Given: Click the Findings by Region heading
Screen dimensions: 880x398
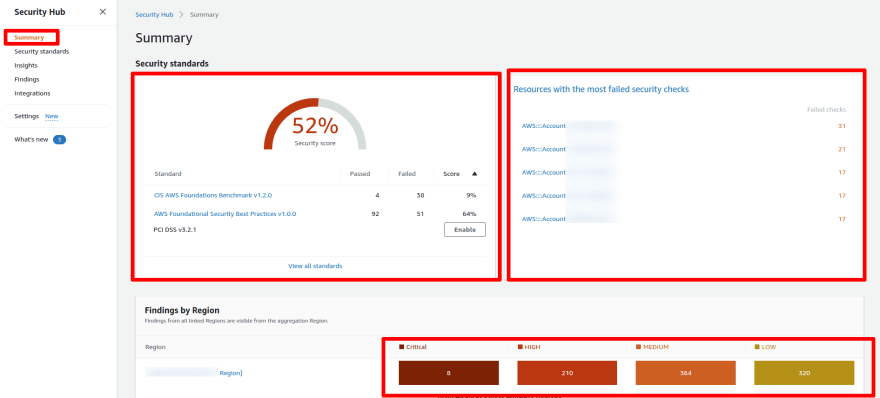Looking at the screenshot, I should point(182,310).
